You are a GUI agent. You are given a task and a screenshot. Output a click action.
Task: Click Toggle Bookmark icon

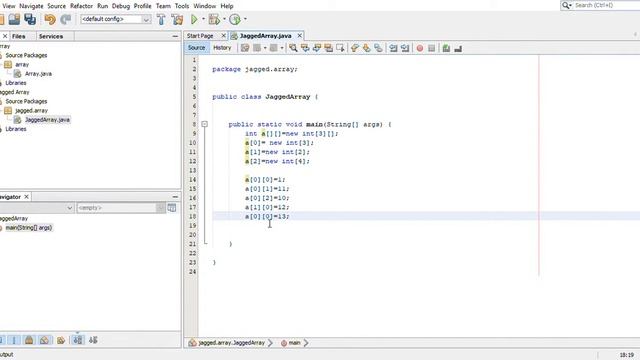(378, 48)
